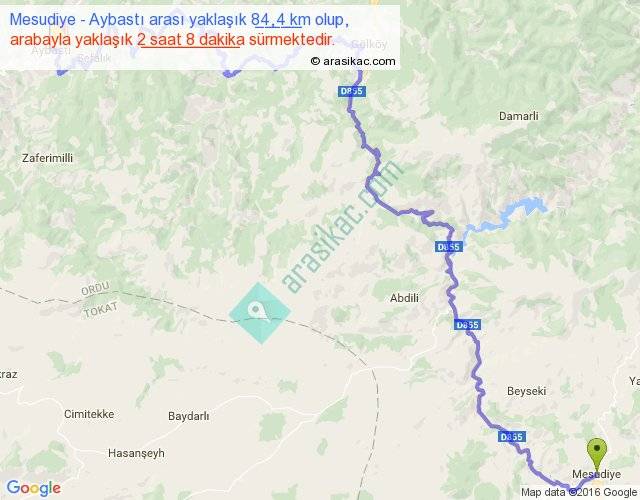
Task: Click the underlined 2 saat 8 dakika
Action: coord(191,40)
